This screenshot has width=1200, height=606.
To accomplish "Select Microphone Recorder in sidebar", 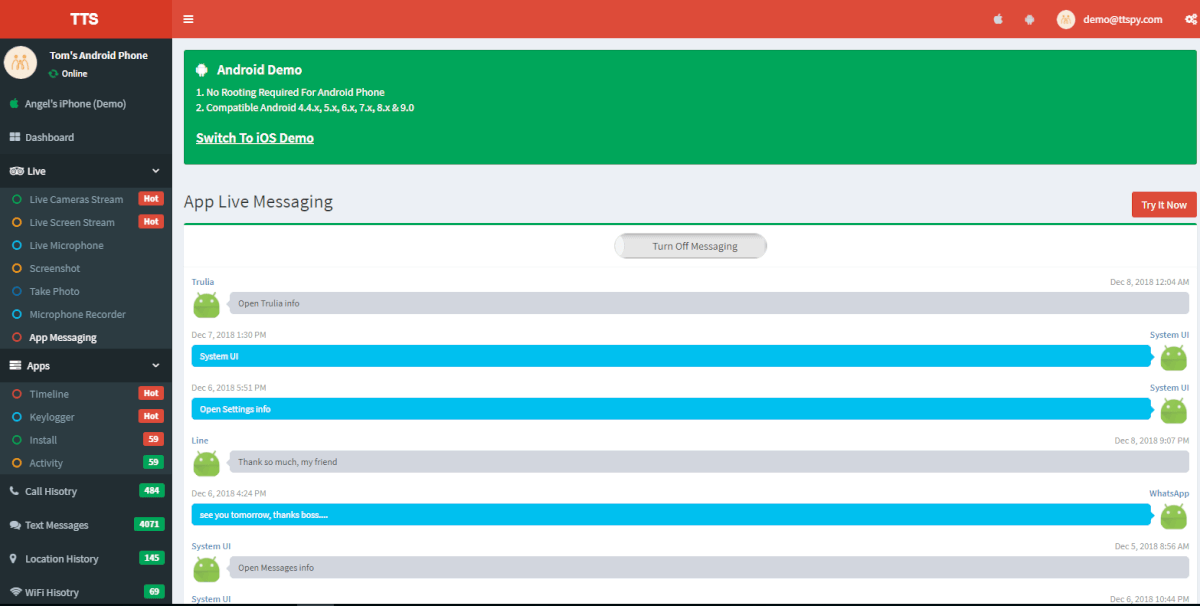I will (77, 314).
